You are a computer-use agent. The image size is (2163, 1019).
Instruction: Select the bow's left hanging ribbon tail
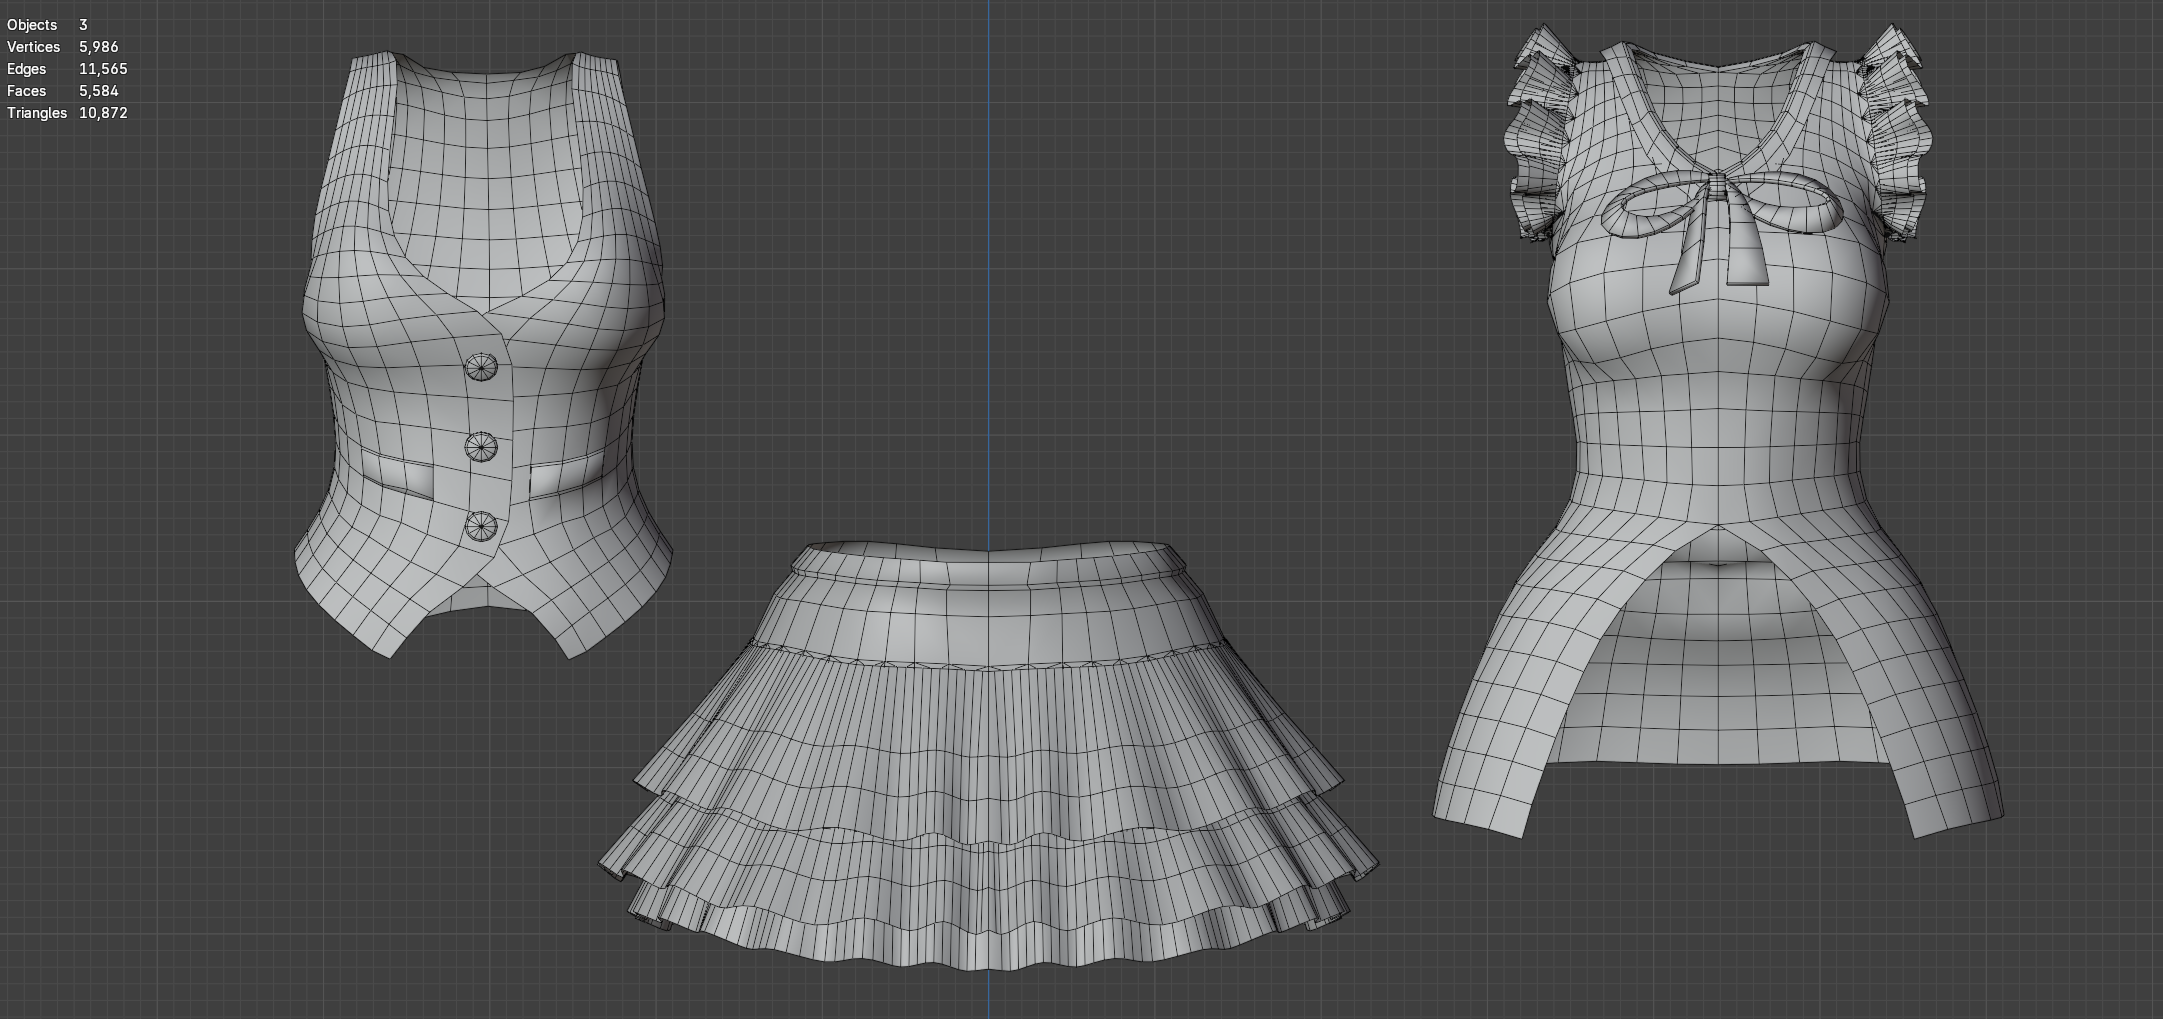tap(1693, 245)
